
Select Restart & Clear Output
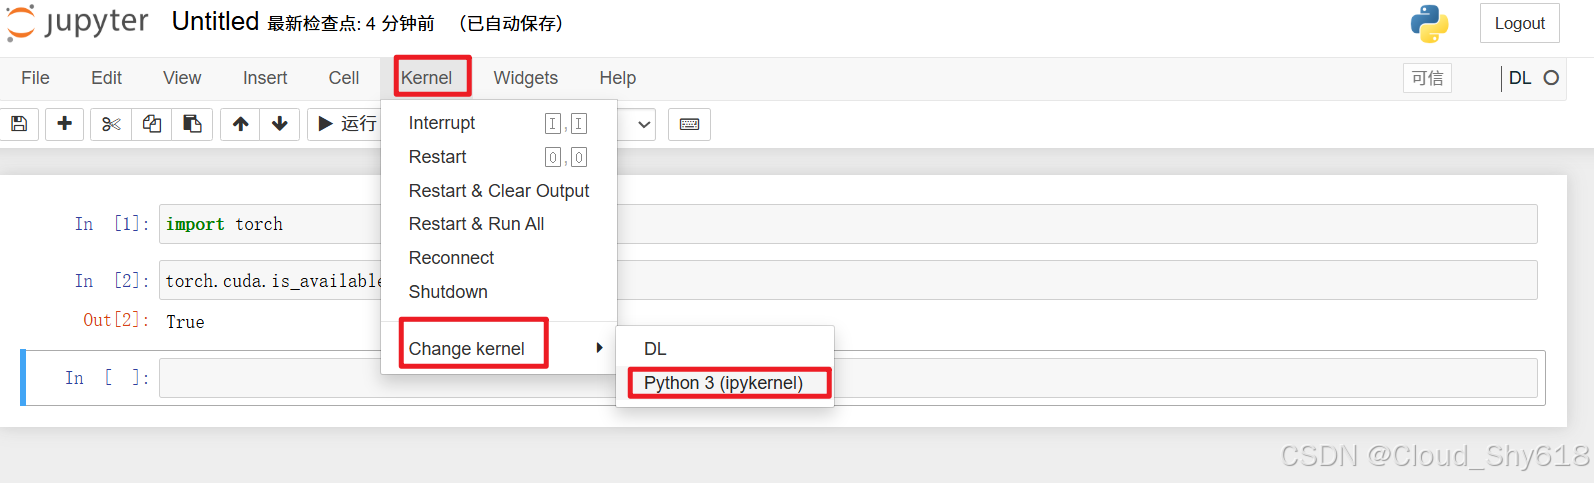click(499, 191)
